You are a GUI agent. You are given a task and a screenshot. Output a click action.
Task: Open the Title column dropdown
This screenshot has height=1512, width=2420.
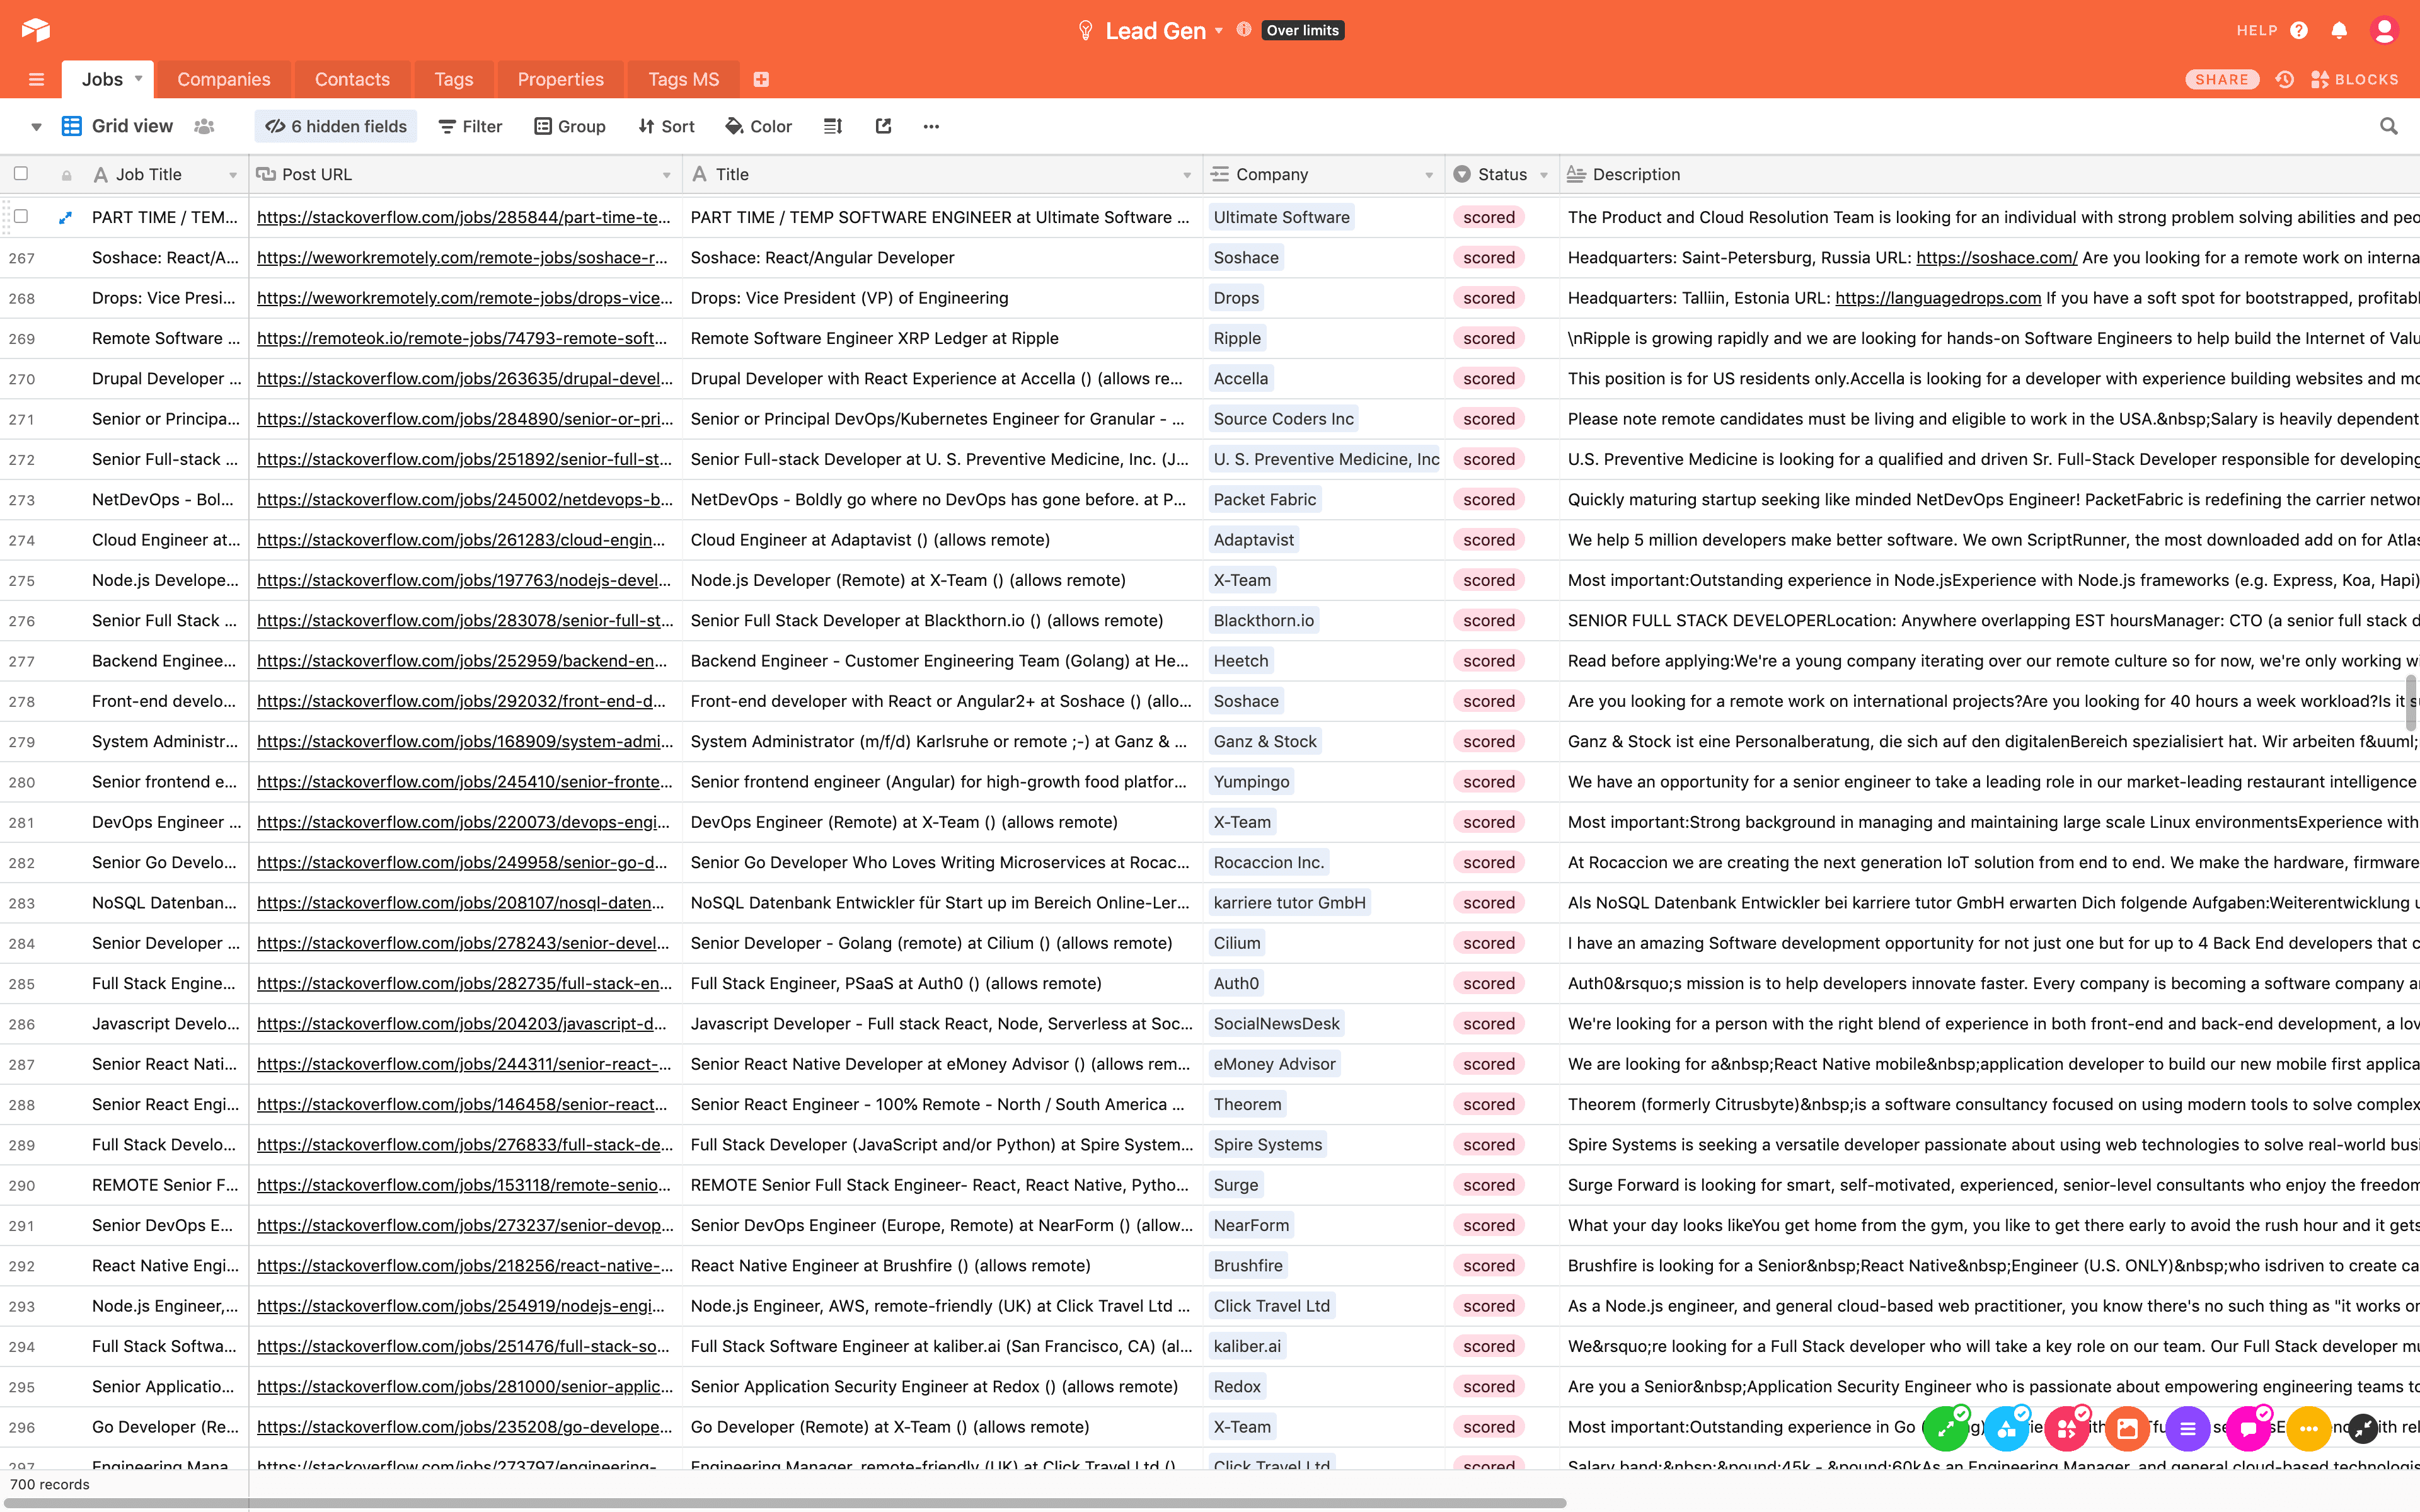(x=1187, y=175)
